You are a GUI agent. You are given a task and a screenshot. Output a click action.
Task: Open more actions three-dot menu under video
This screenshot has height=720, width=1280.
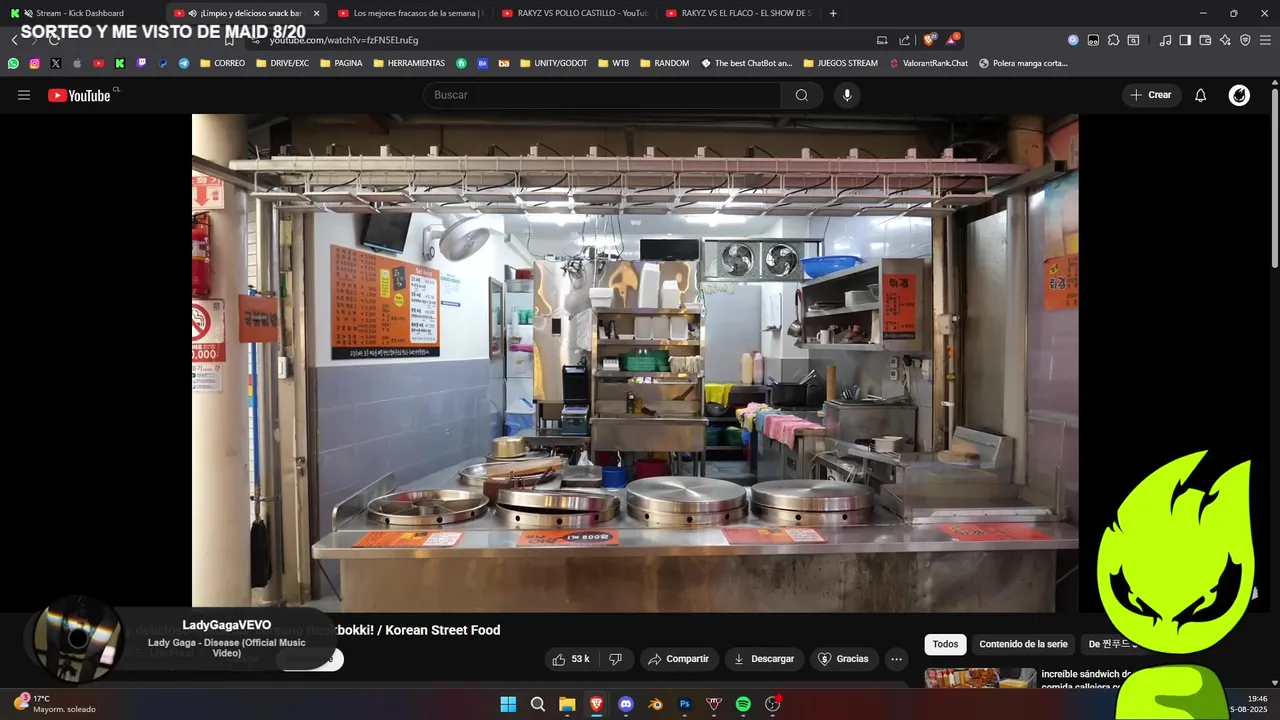[x=896, y=659]
